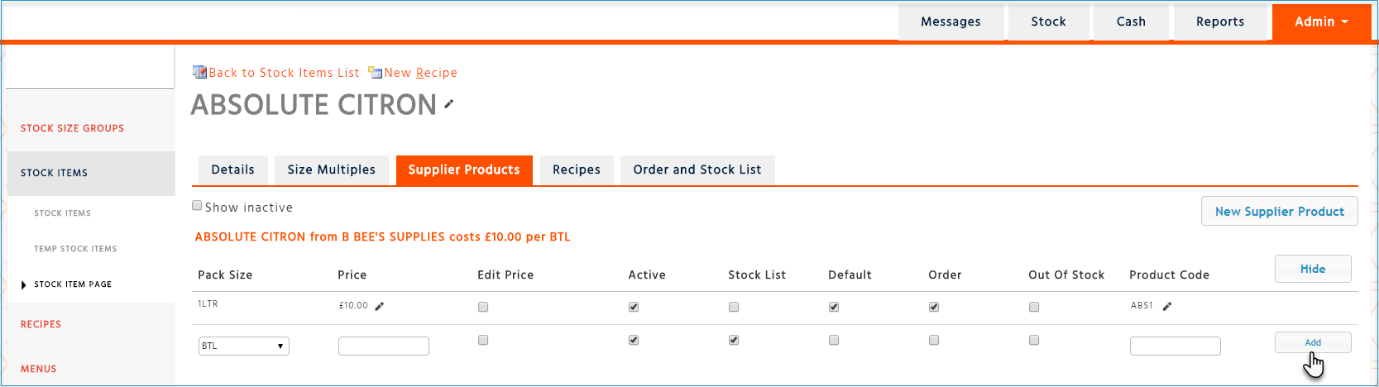Click the edit pencil next to £10.00 price
This screenshot has height=387, width=1379.
click(379, 307)
